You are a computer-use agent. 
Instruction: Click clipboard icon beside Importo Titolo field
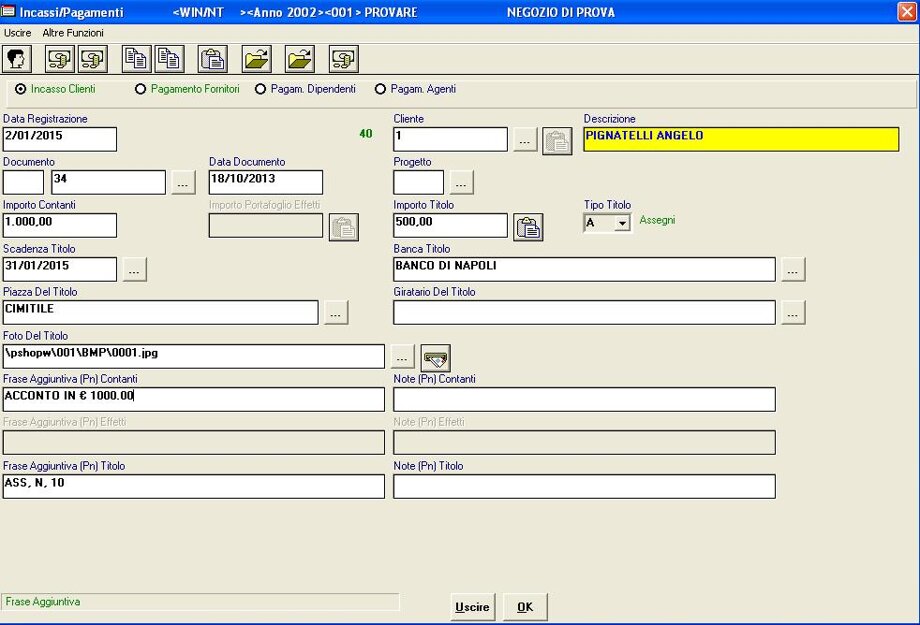(x=528, y=227)
